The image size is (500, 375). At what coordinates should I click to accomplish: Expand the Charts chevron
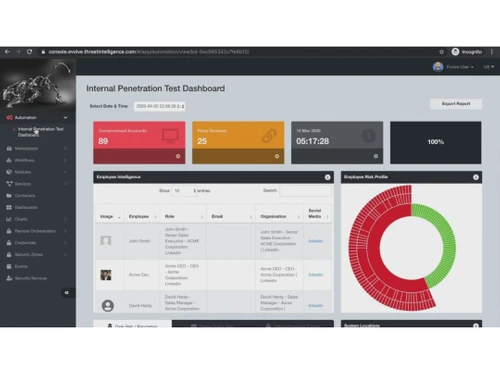(65, 219)
